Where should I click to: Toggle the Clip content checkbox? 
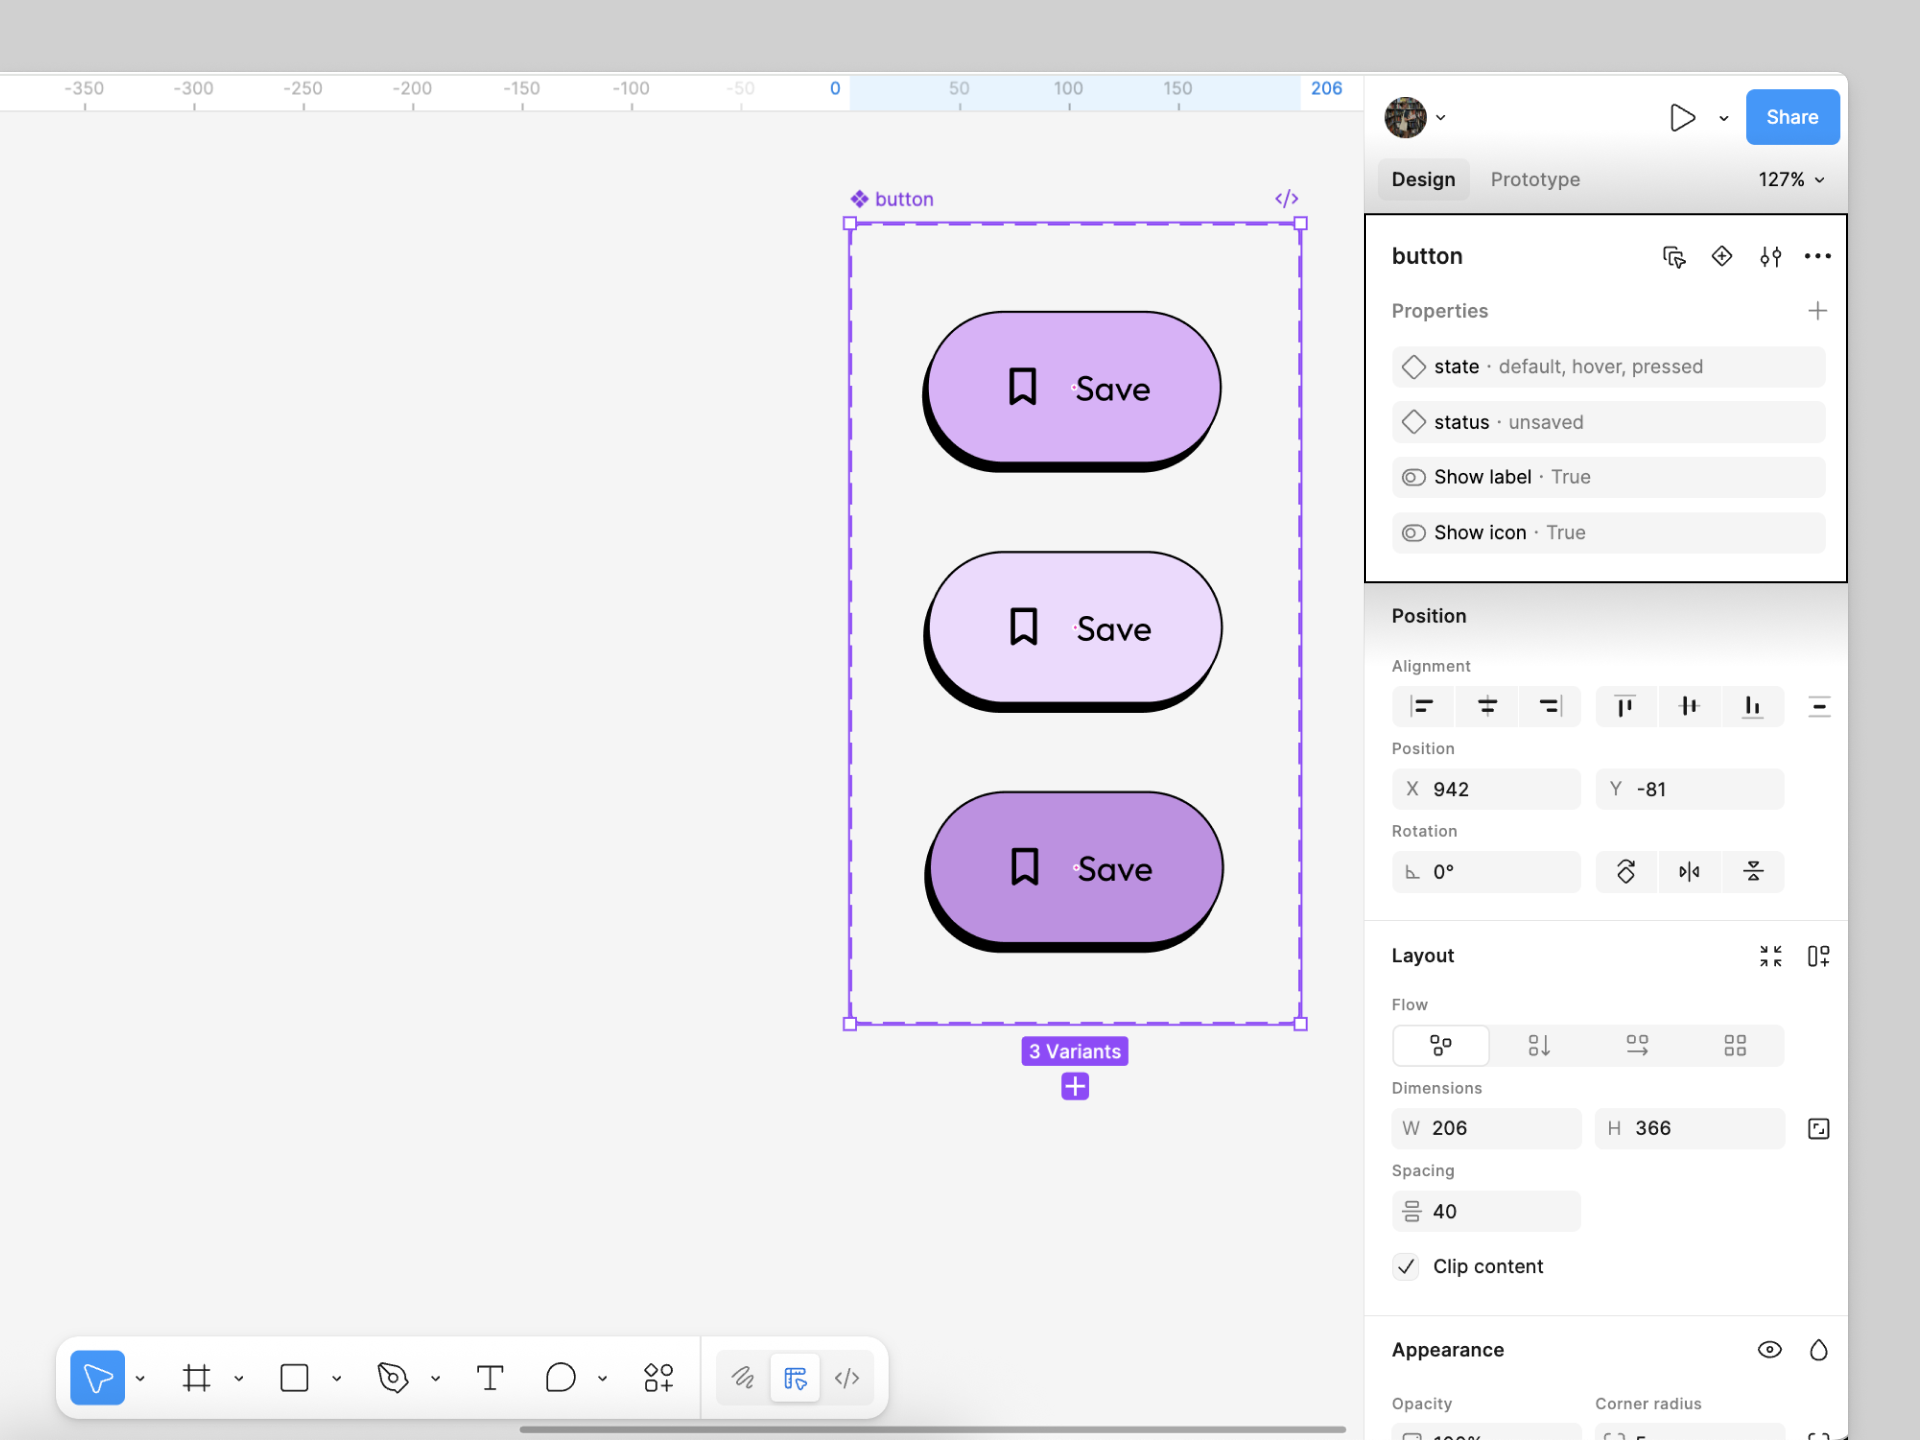tap(1406, 1267)
